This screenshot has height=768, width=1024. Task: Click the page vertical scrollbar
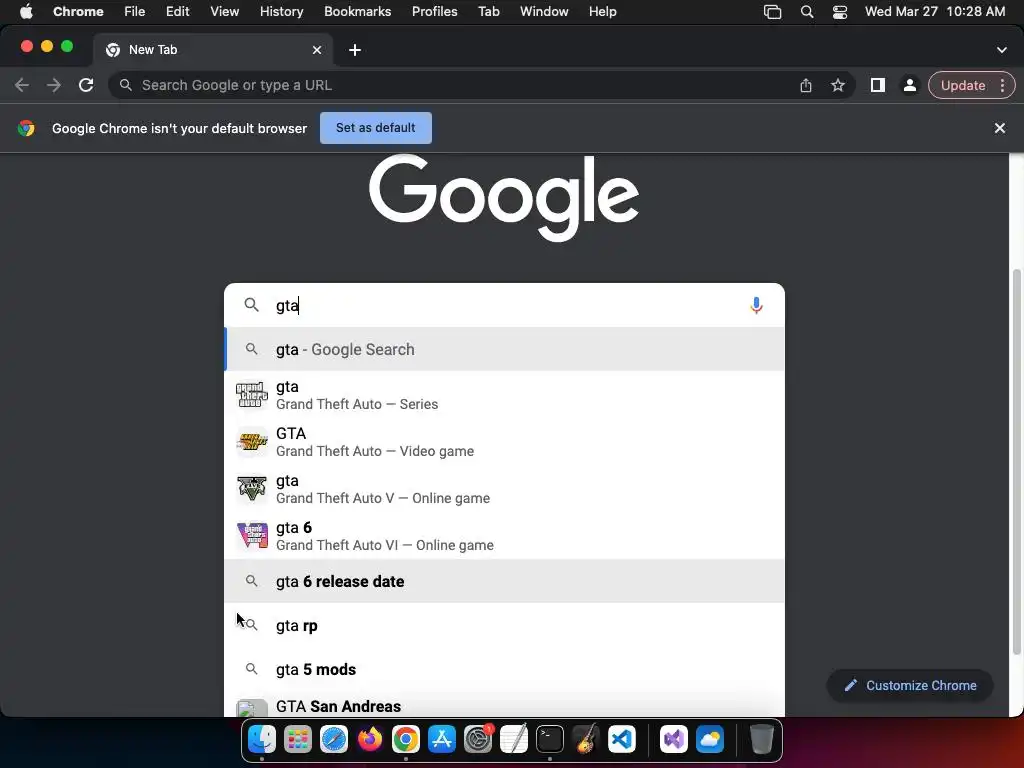pyautogui.click(x=1016, y=460)
